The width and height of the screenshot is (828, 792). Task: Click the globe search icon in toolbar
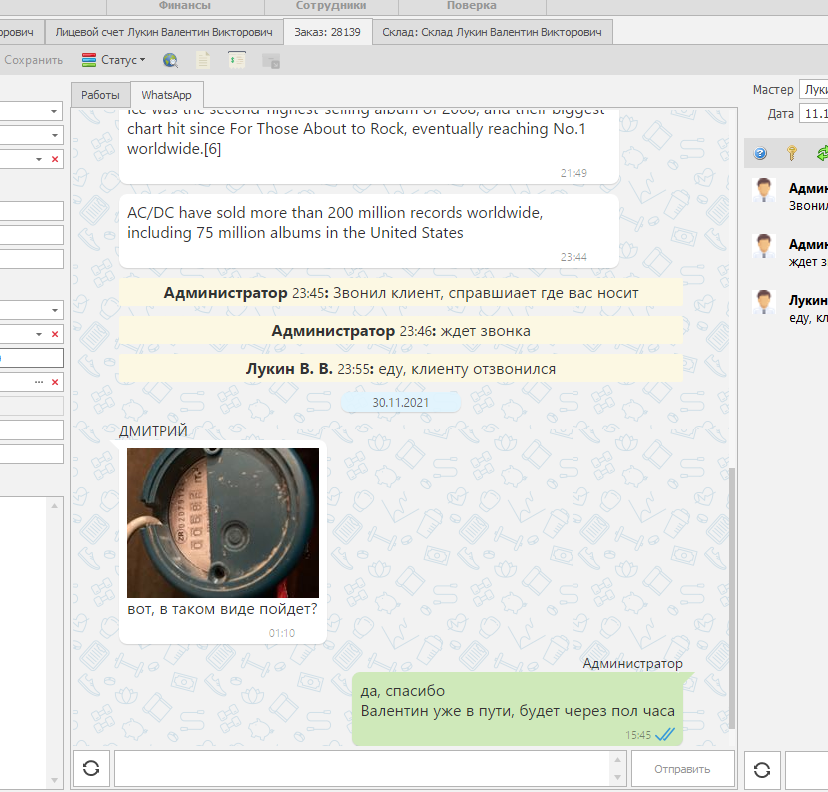[x=171, y=60]
